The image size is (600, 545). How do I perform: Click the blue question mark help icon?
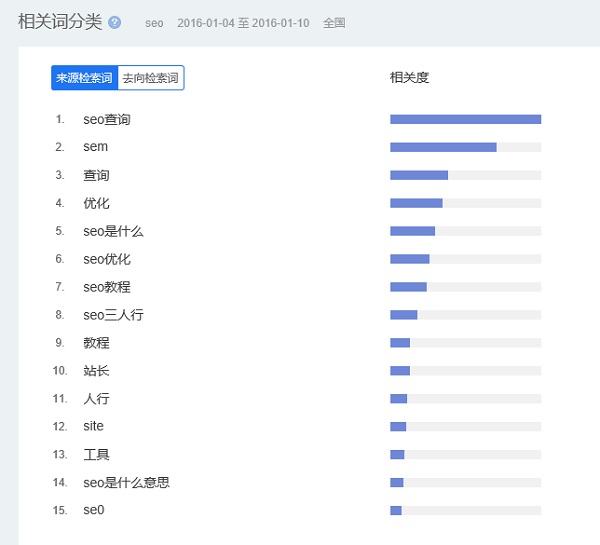(x=114, y=23)
